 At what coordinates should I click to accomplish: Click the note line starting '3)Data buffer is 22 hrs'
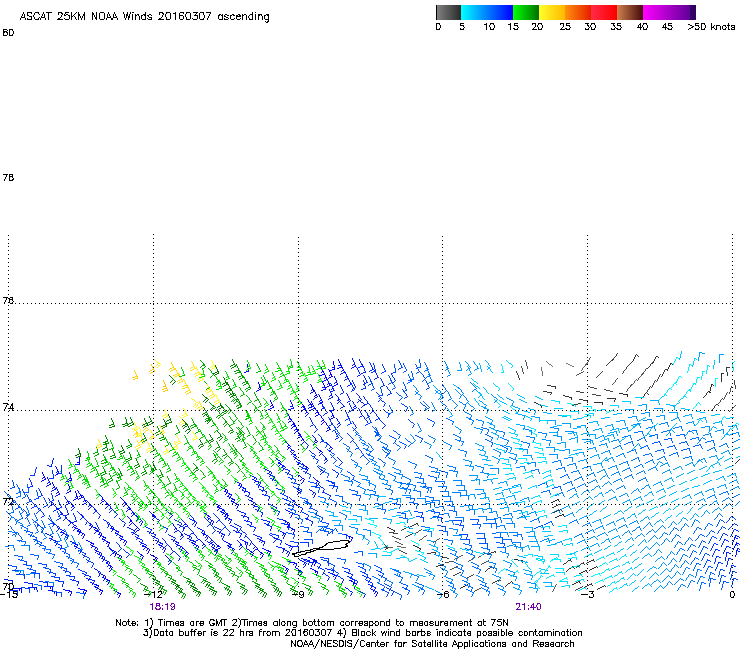point(362,633)
